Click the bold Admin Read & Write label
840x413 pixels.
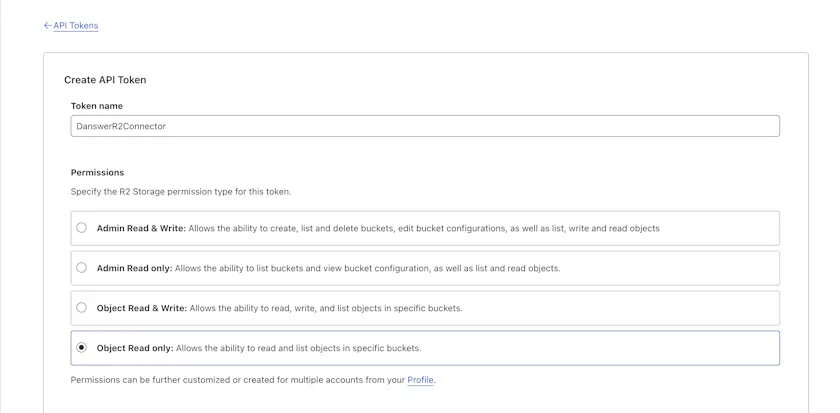pos(141,228)
